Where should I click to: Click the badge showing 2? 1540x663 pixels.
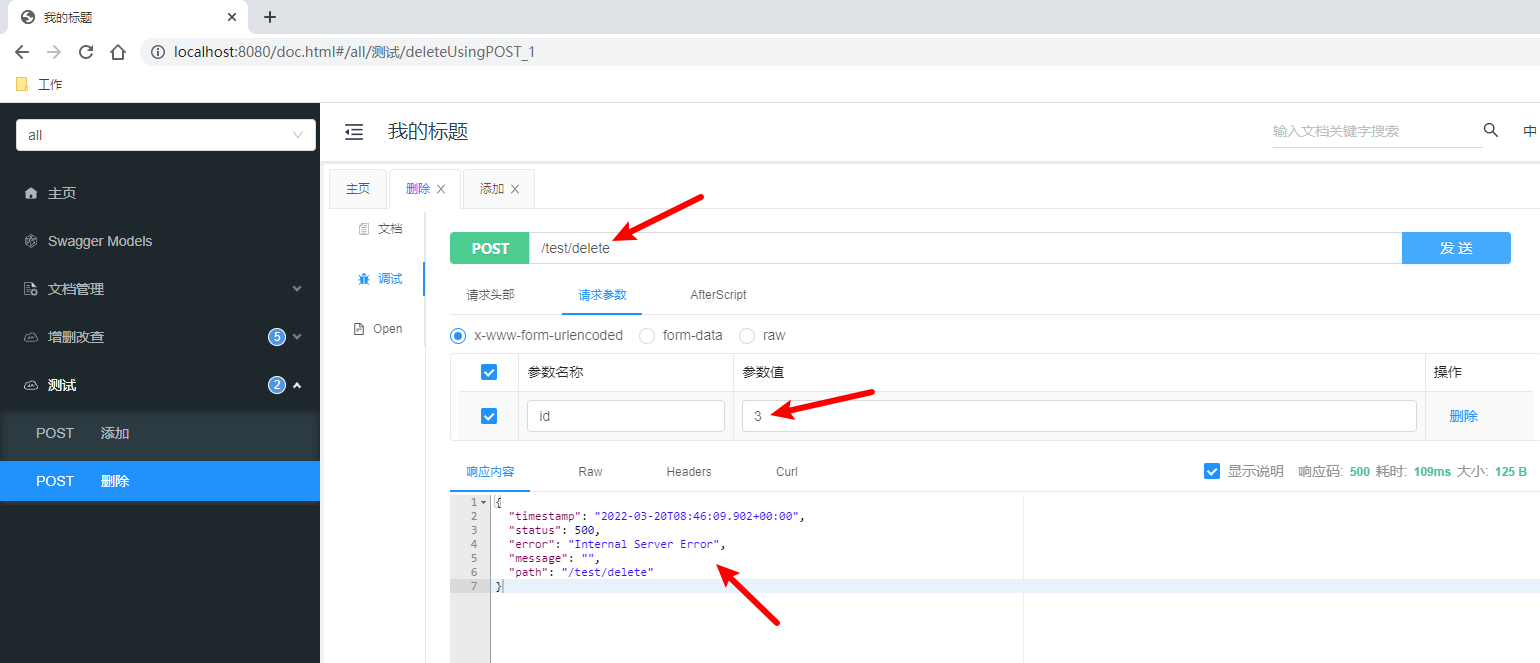point(277,385)
